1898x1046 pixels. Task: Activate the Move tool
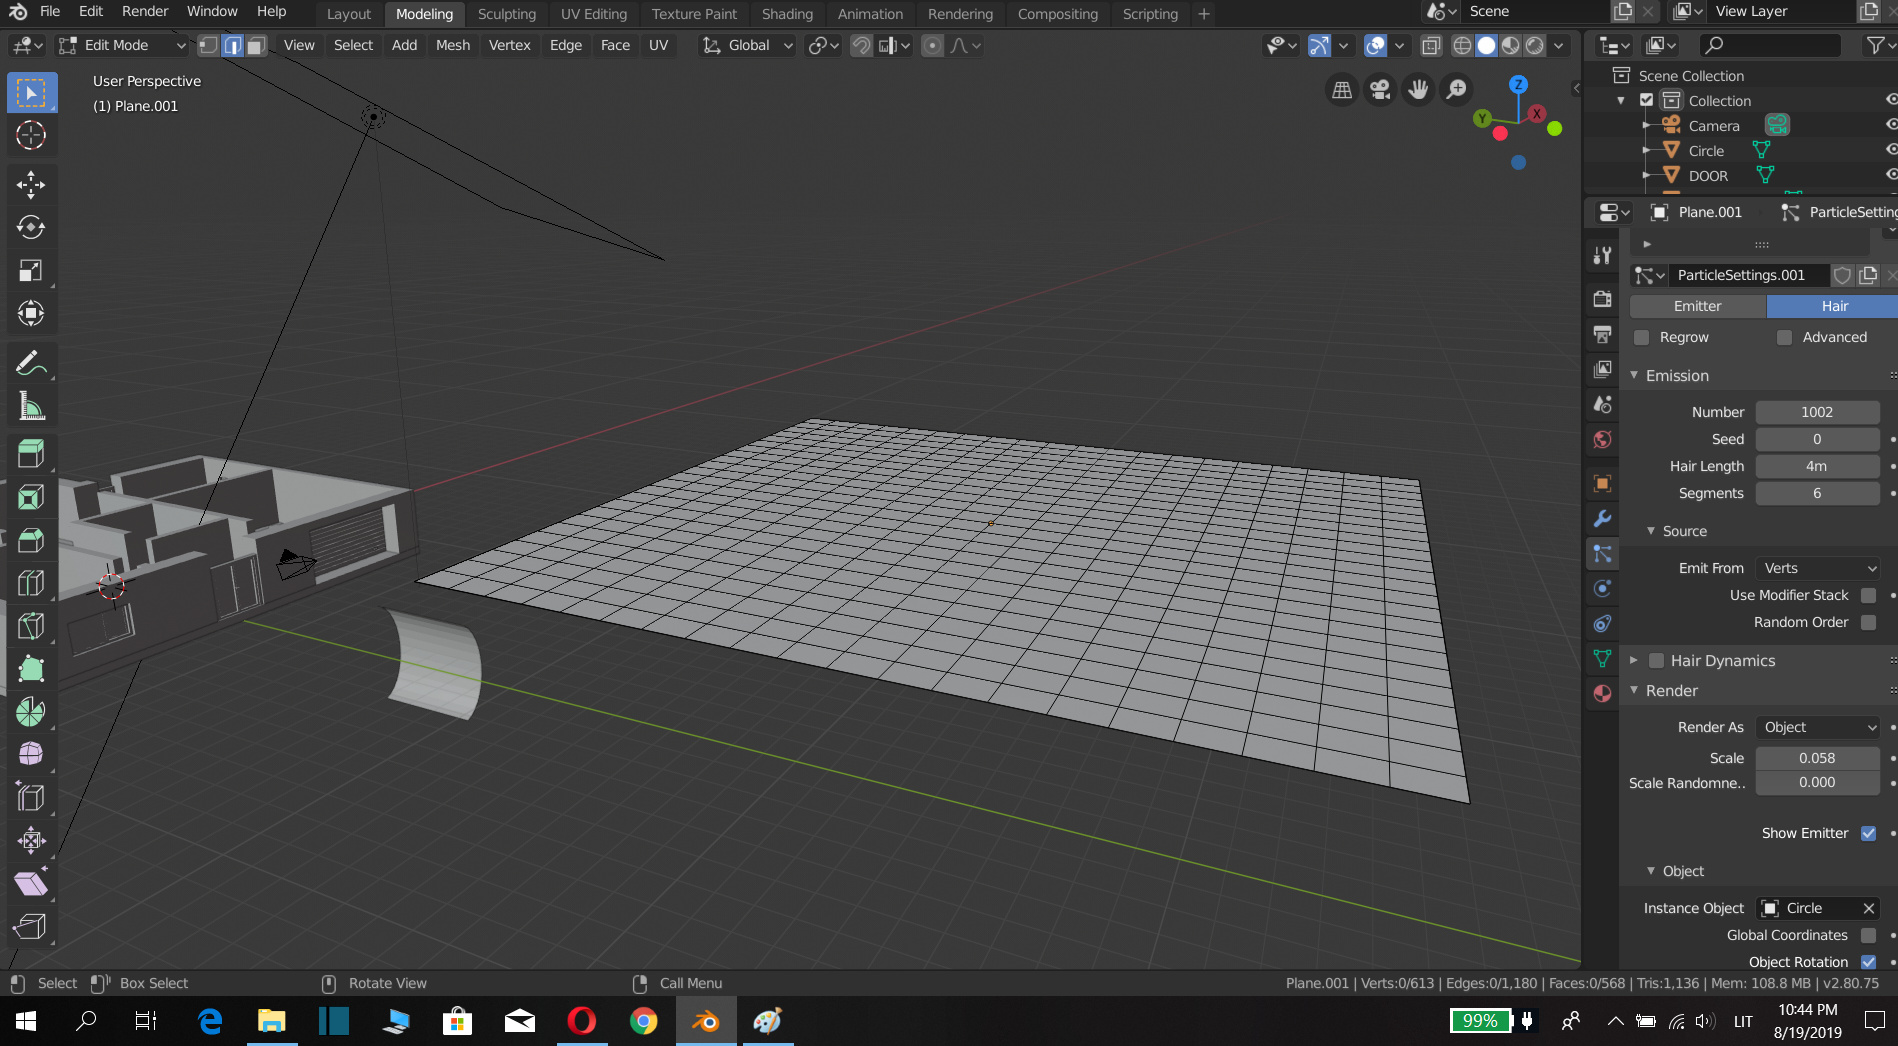click(x=31, y=185)
